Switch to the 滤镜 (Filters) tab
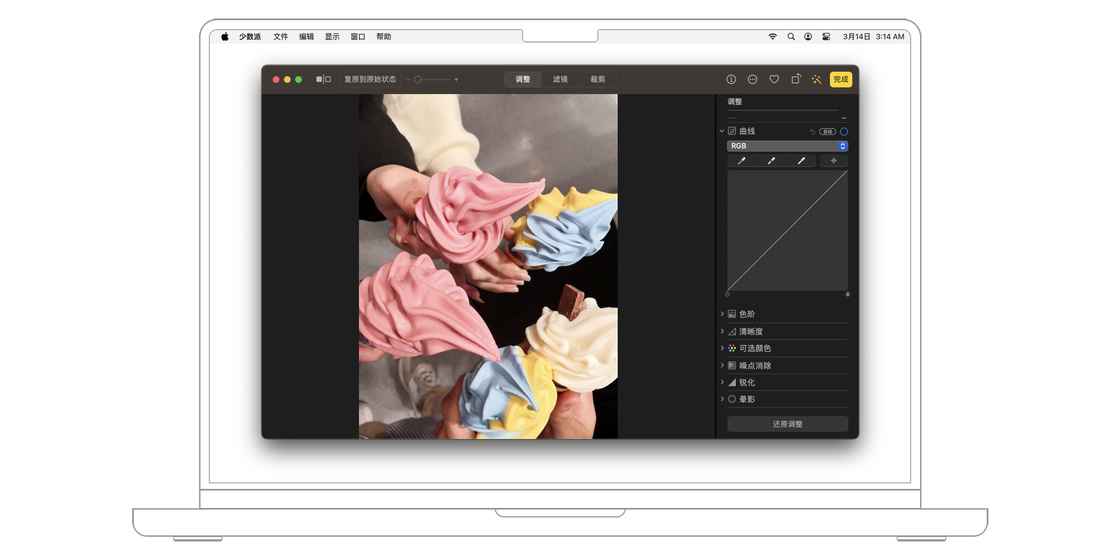 560,79
